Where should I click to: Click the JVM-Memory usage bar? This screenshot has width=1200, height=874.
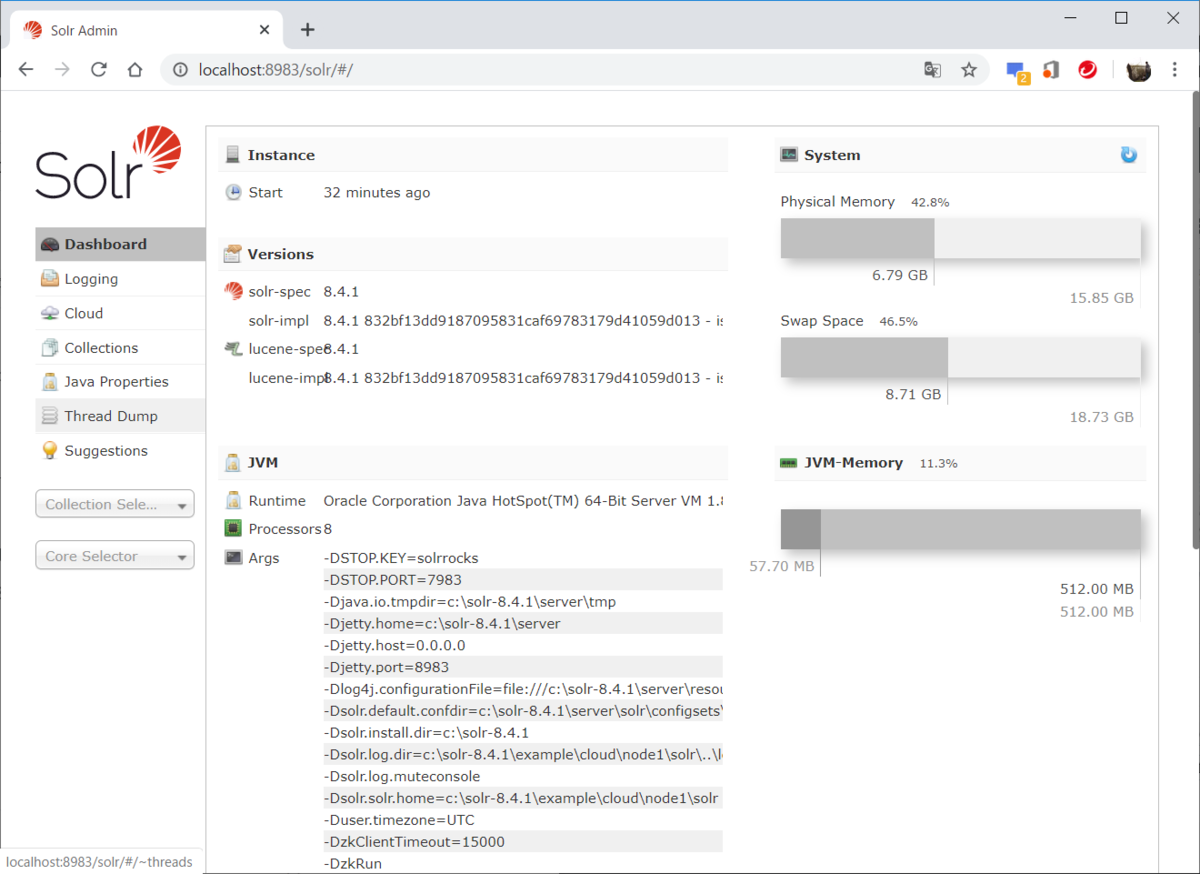point(960,529)
